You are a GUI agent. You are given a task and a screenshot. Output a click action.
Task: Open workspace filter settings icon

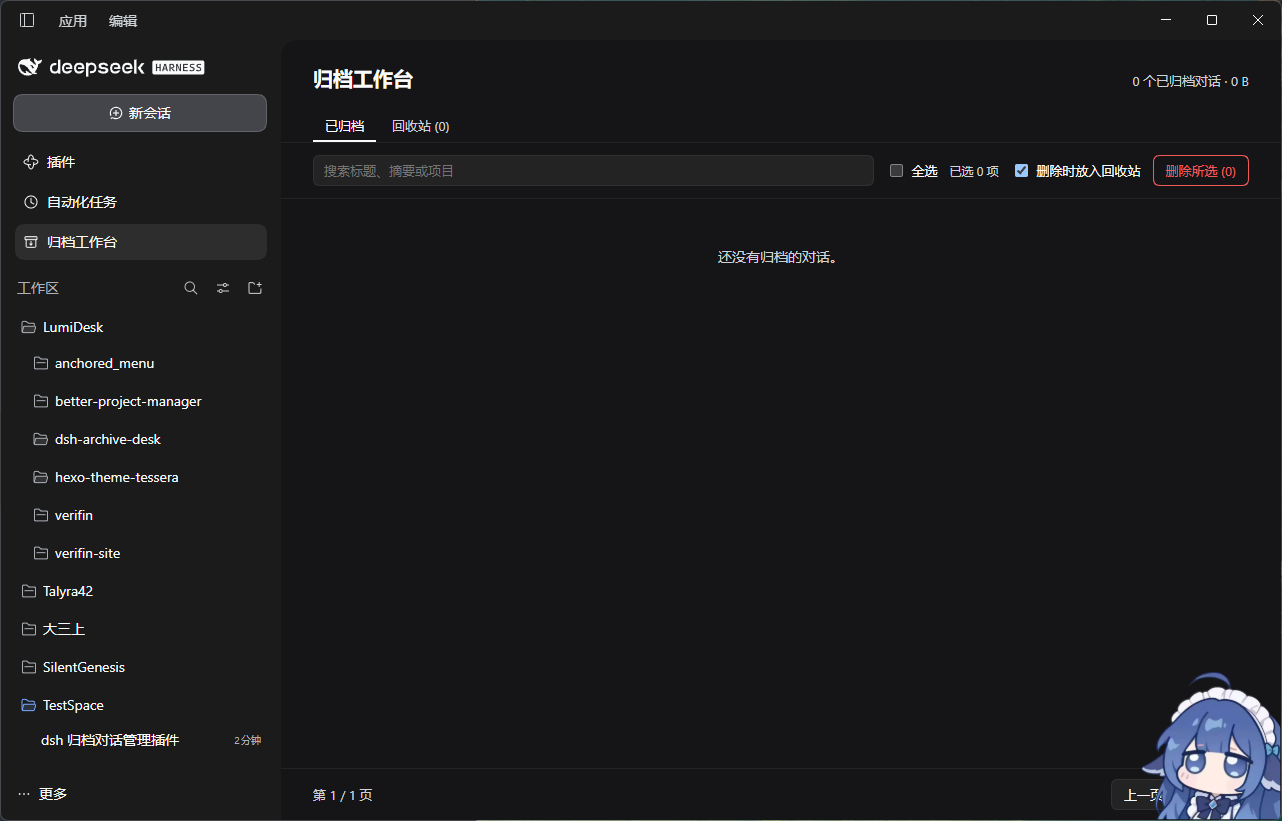223,288
